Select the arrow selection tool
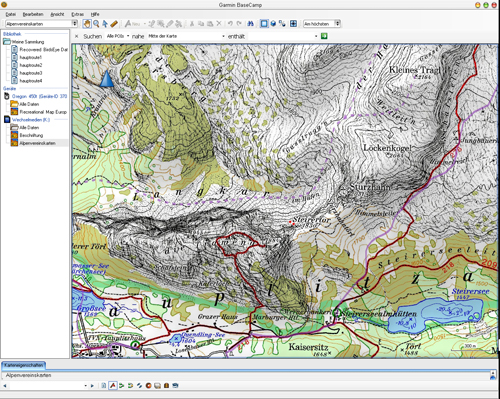 click(105, 24)
